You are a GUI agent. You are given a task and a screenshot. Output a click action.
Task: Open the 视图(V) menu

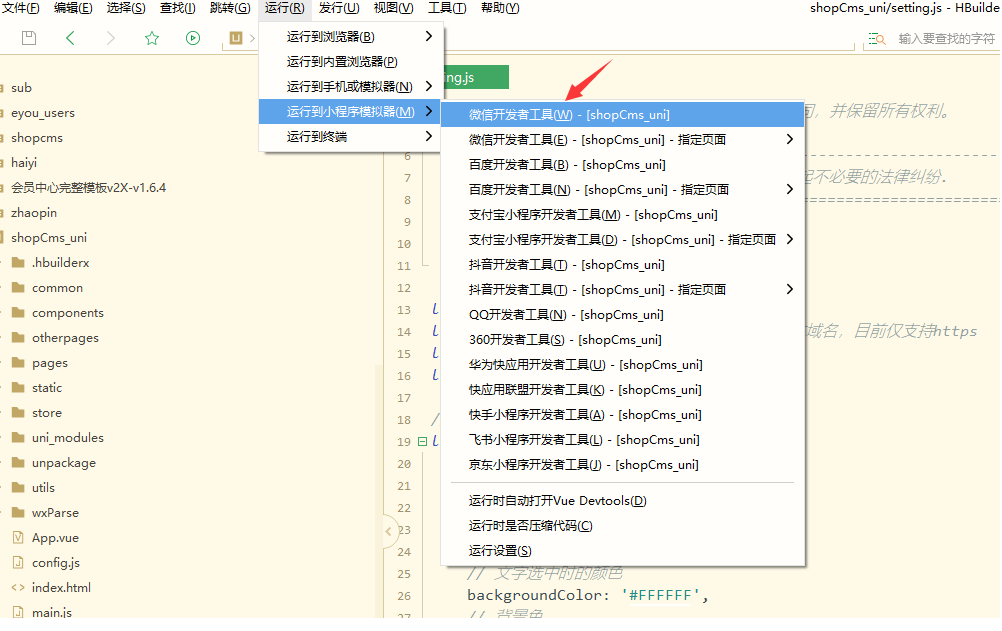coord(394,8)
